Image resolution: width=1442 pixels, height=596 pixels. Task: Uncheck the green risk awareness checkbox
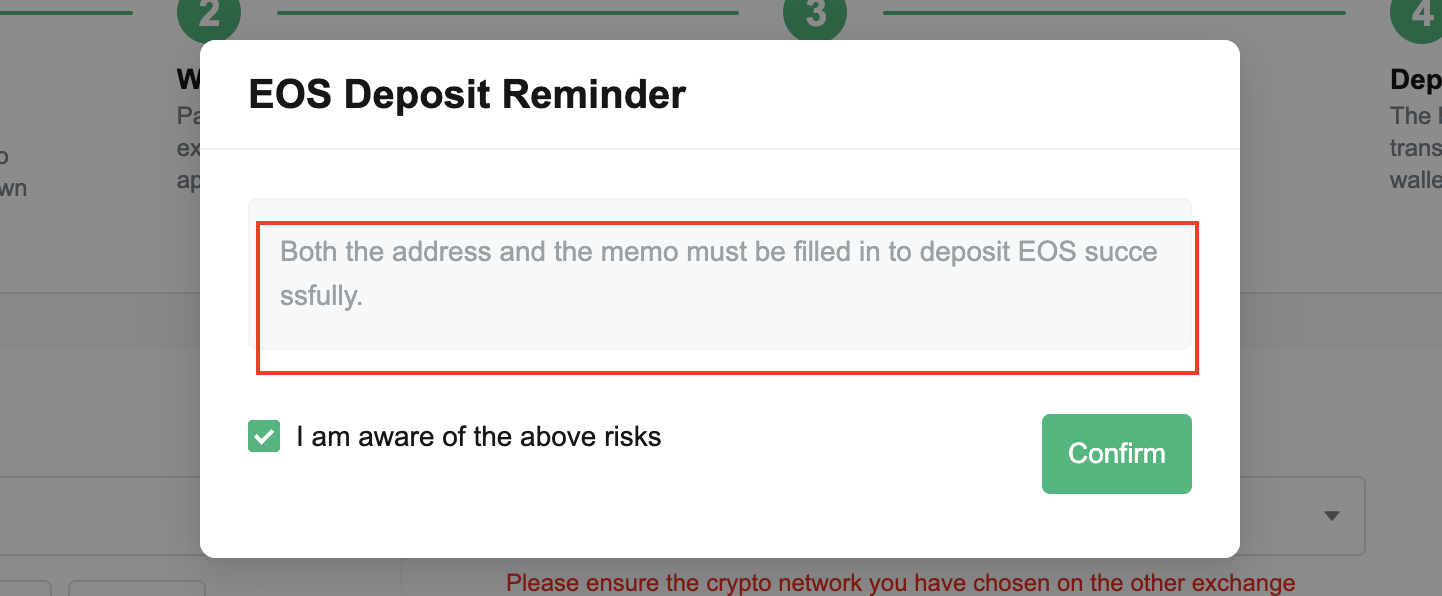[264, 437]
